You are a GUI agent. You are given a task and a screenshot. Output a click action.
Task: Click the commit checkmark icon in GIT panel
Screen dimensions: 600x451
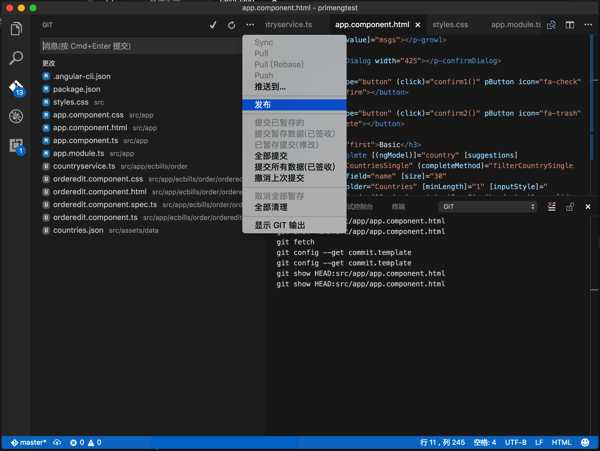213,25
